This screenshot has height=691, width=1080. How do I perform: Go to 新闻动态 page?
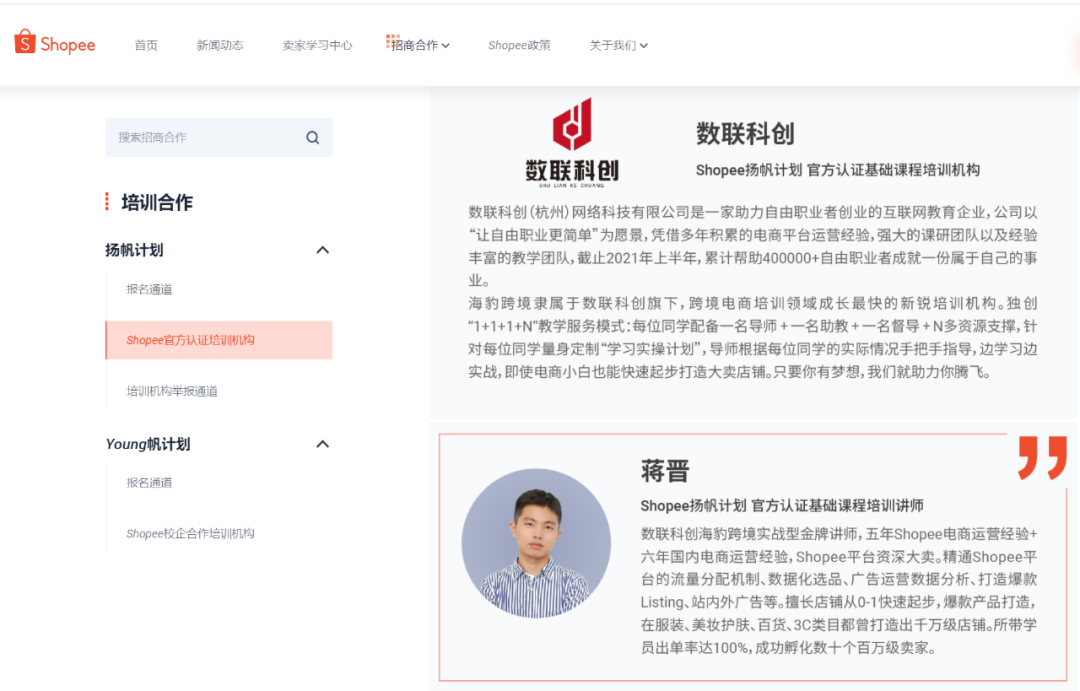point(220,45)
